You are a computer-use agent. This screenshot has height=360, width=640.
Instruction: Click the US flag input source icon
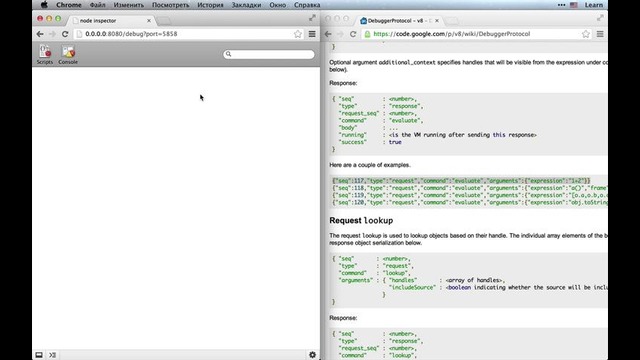coord(573,5)
